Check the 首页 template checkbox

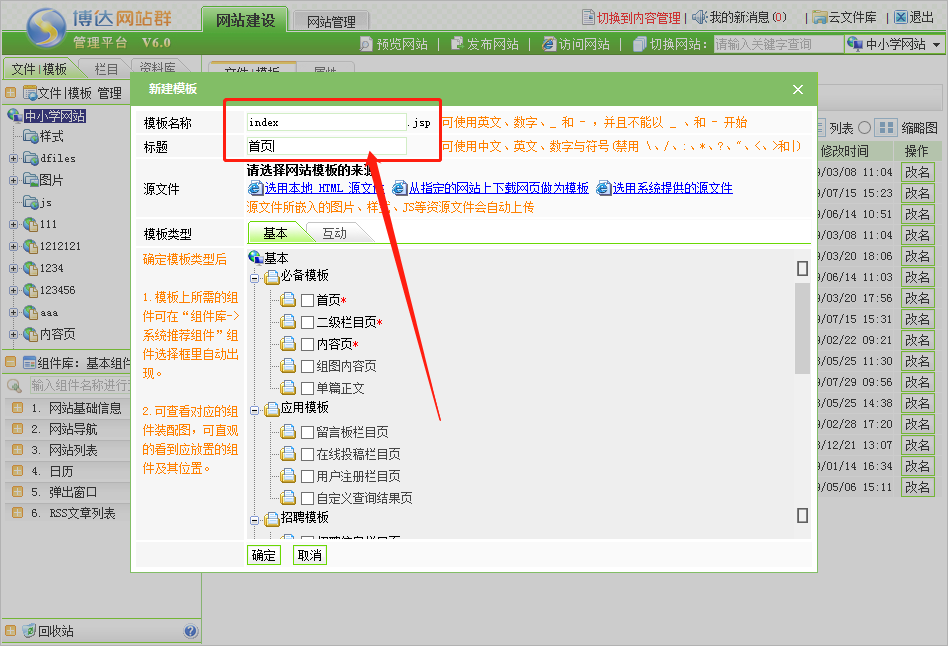point(308,300)
